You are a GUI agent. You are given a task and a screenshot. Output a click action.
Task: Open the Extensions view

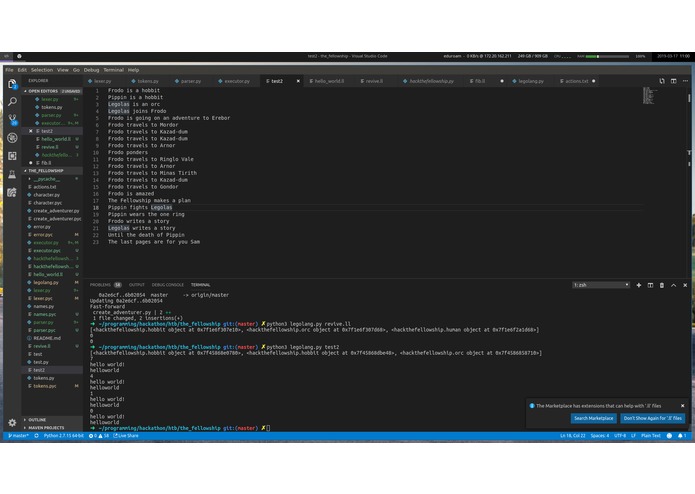[x=12, y=156]
